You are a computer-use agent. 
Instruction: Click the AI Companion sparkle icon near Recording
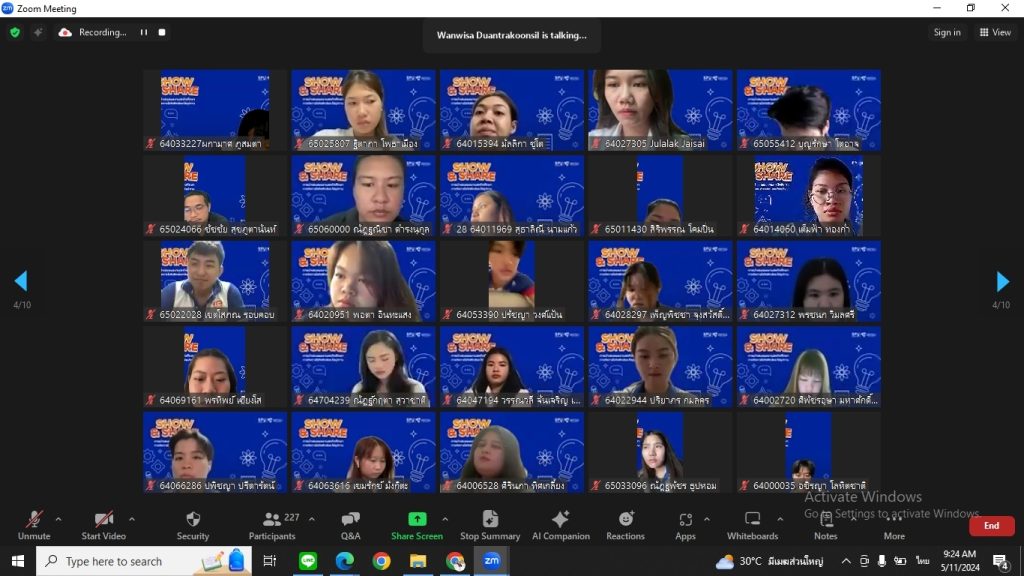tap(38, 32)
